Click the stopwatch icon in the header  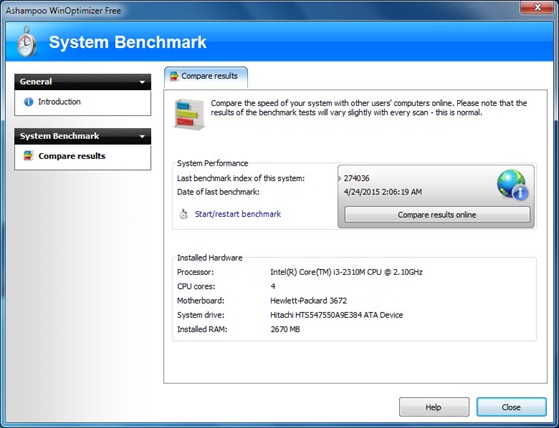tap(27, 42)
